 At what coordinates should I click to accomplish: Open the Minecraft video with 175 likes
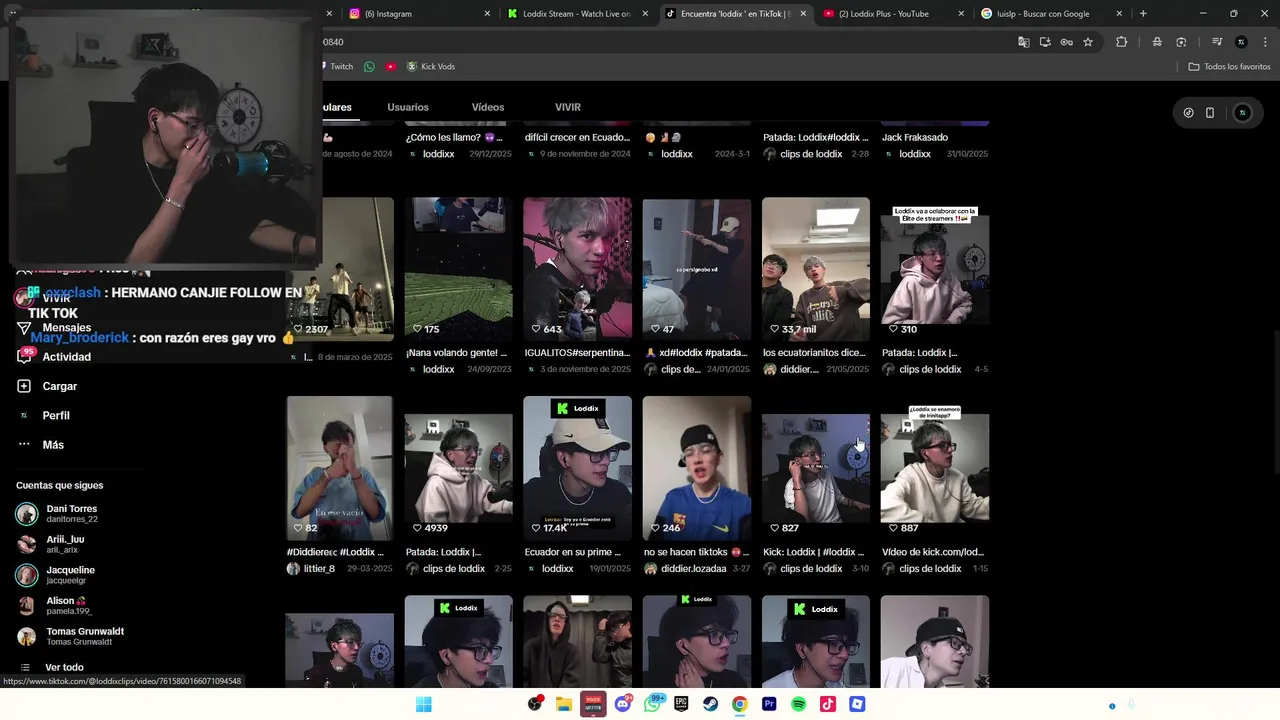coord(458,269)
